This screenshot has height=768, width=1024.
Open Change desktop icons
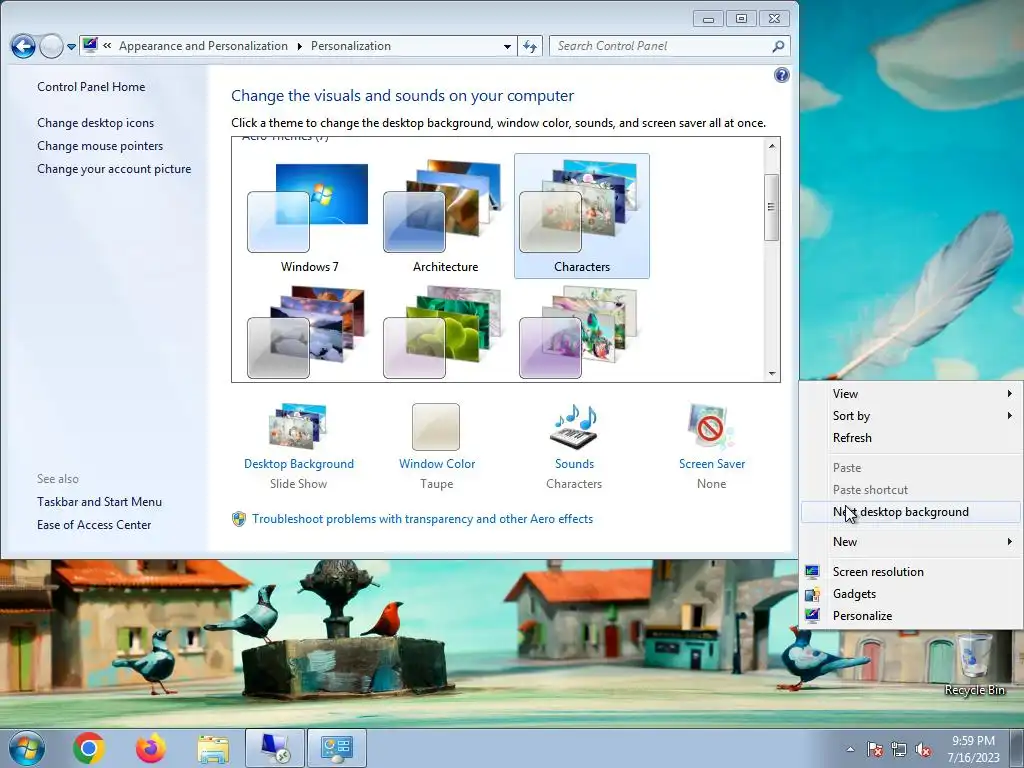[x=95, y=123]
